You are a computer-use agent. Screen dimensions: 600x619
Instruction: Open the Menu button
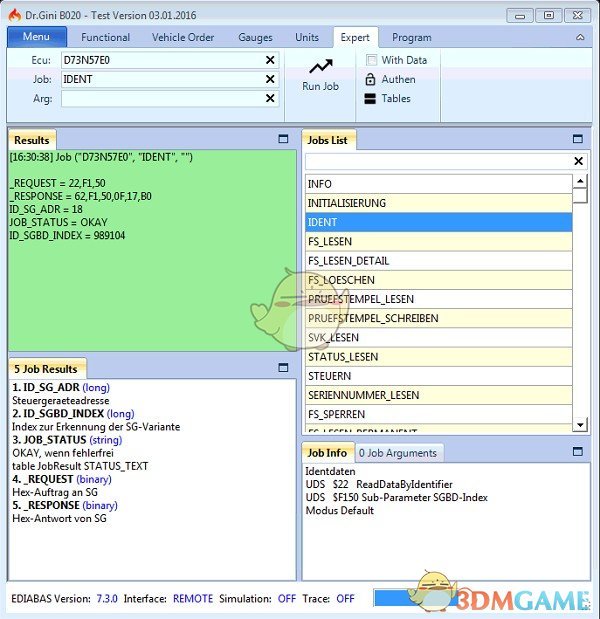37,37
